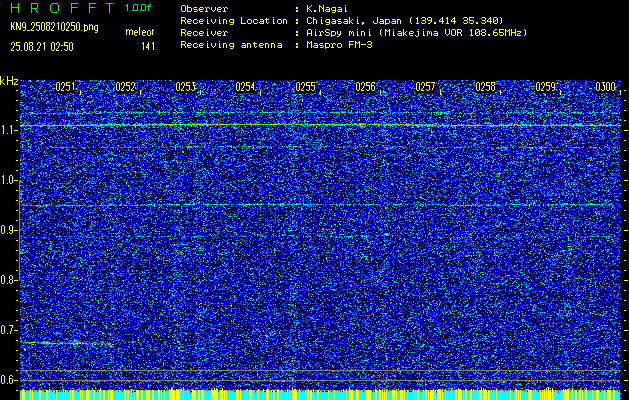Click the red meteor echo trace below 0.7 kHz
This screenshot has height=400, width=629.
click(98, 344)
